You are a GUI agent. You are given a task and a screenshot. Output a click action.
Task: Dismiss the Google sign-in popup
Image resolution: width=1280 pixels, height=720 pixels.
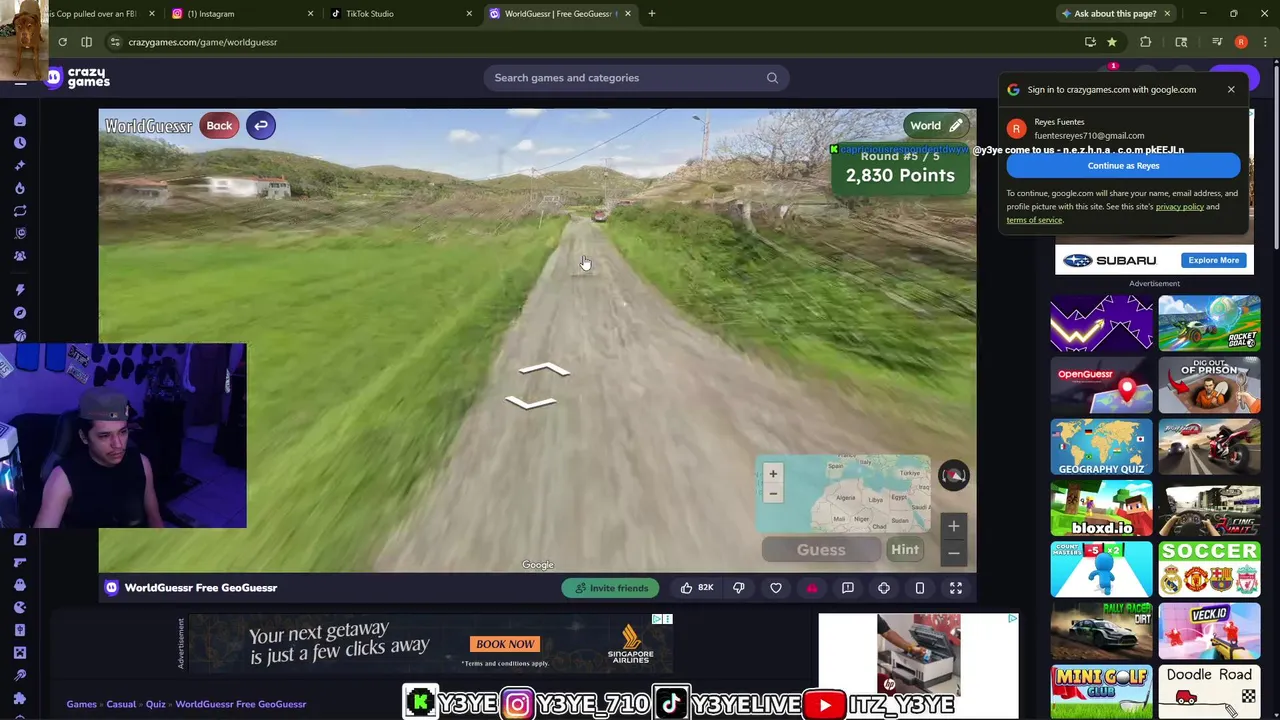pos(1231,90)
